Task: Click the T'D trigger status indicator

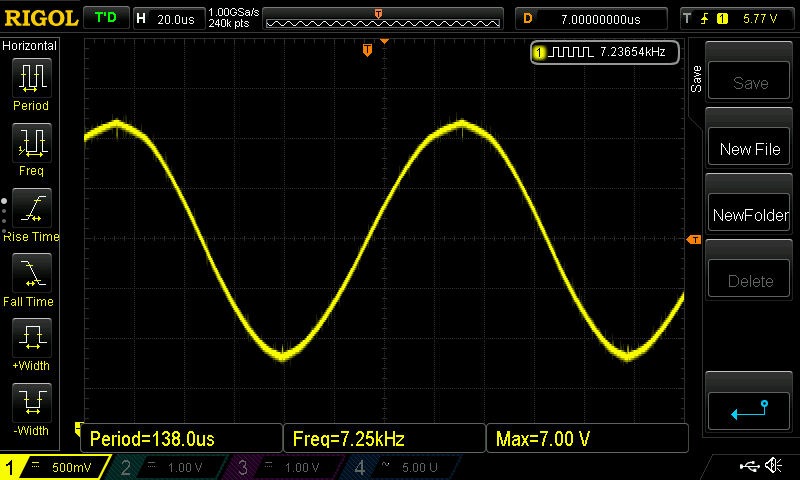Action: coord(106,18)
